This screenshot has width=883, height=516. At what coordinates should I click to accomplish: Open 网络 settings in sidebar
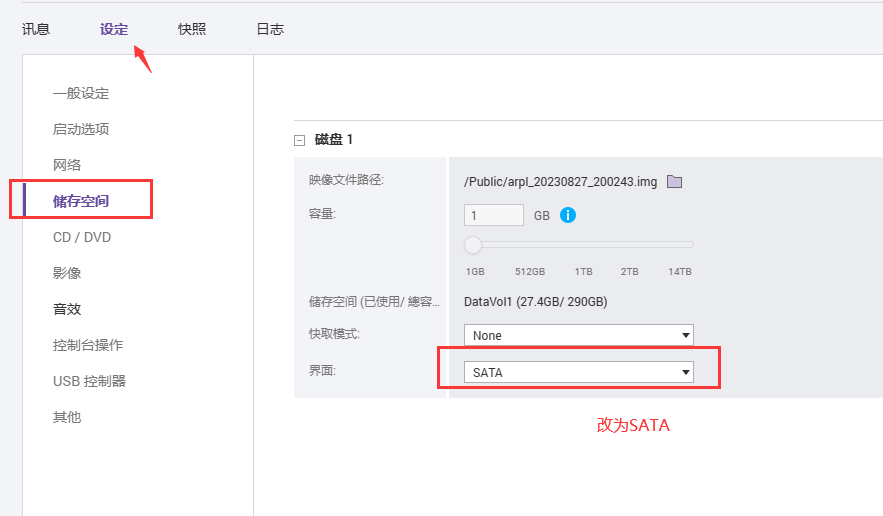click(67, 165)
